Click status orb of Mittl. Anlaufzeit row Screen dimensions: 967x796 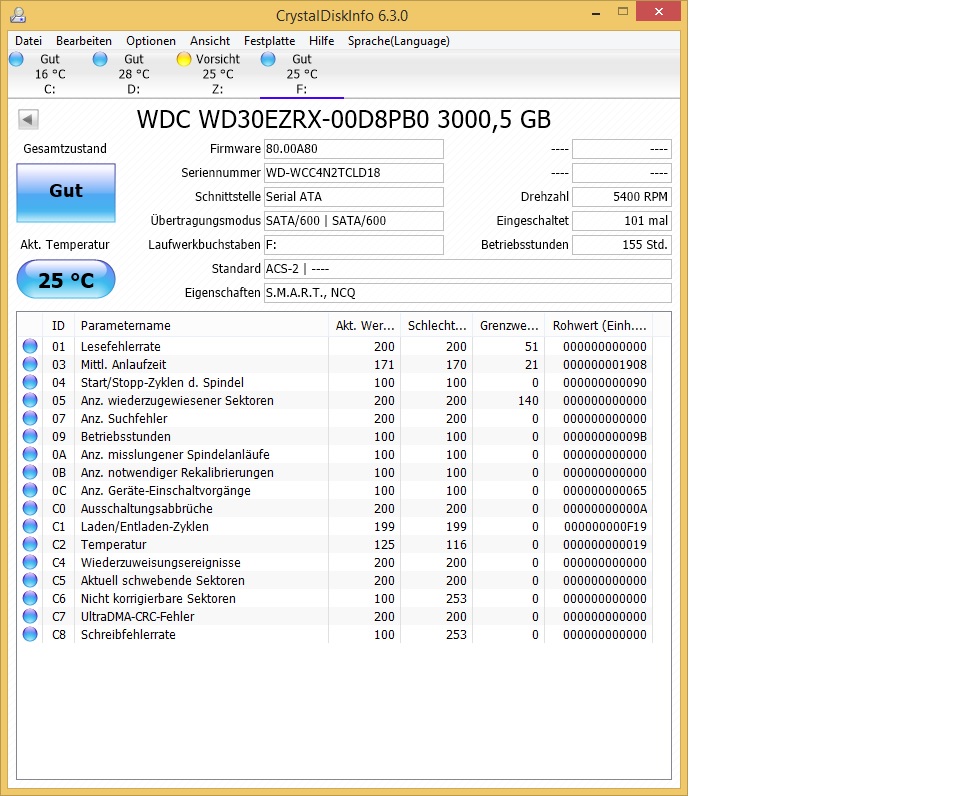(x=30, y=364)
